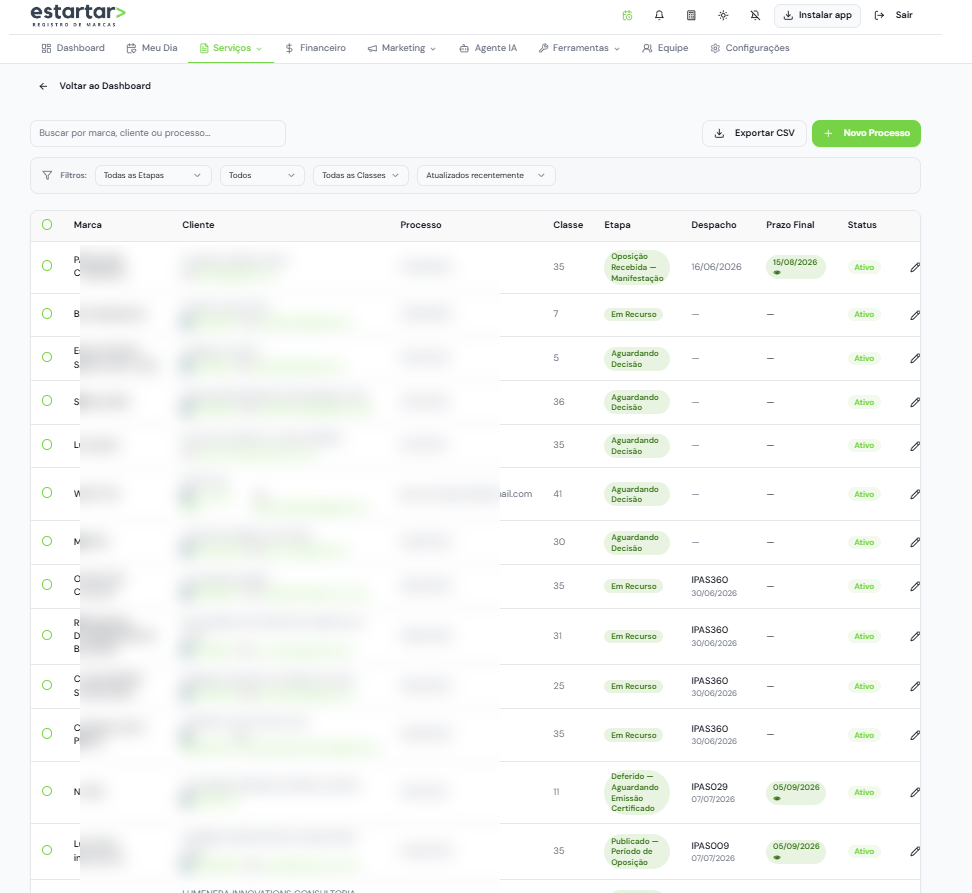Click Exportar CSV button
Image resolution: width=972 pixels, height=893 pixels.
[754, 133]
